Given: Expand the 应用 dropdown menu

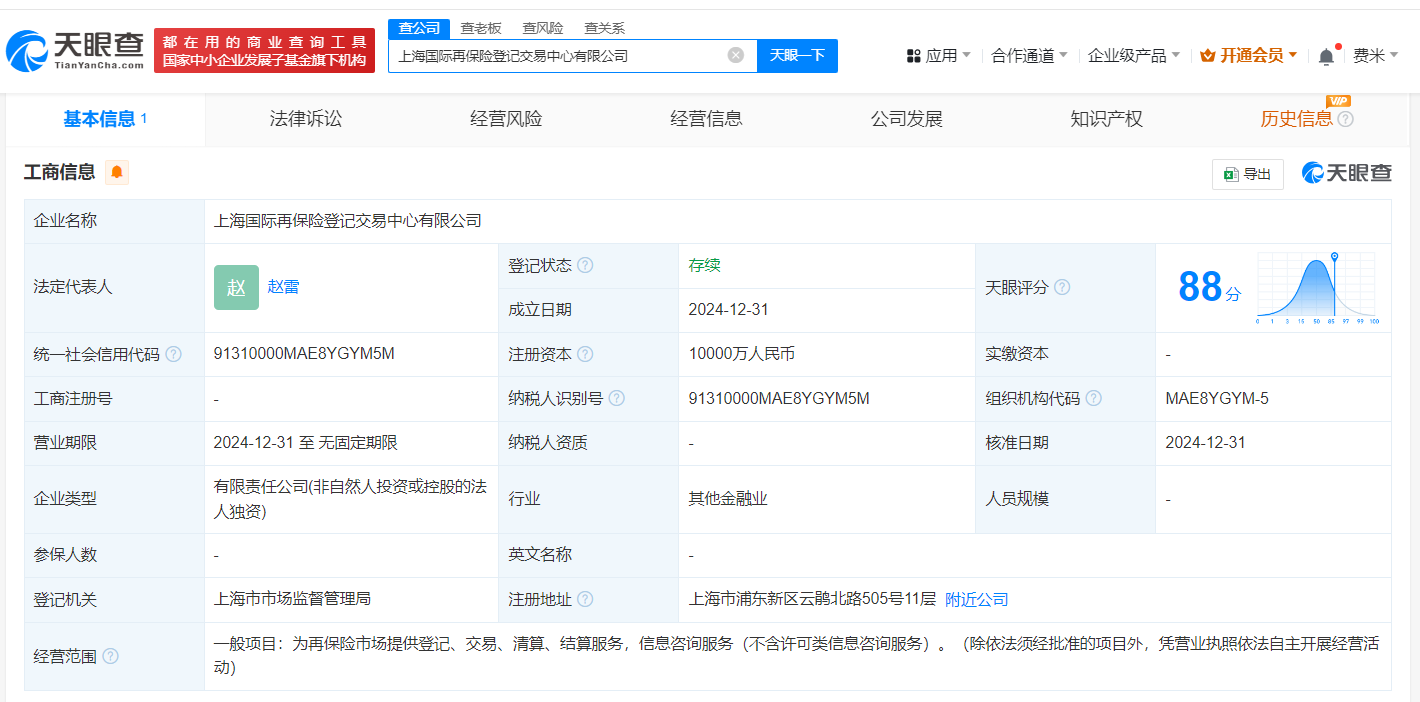Looking at the screenshot, I should (938, 55).
